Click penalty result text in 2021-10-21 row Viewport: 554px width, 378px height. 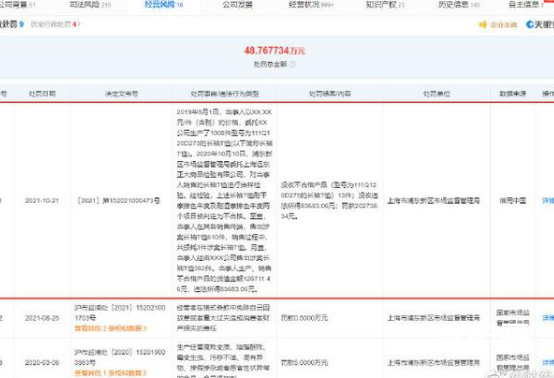point(329,200)
